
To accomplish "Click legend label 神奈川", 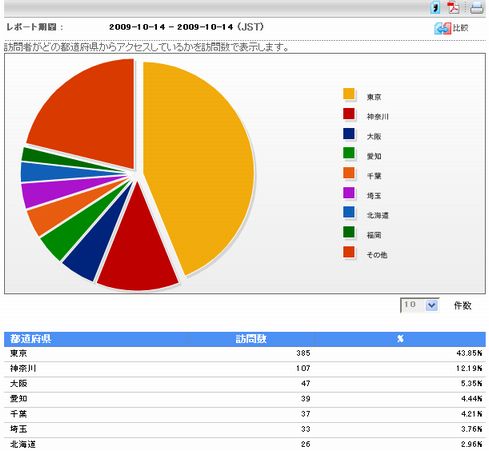I will click(378, 117).
